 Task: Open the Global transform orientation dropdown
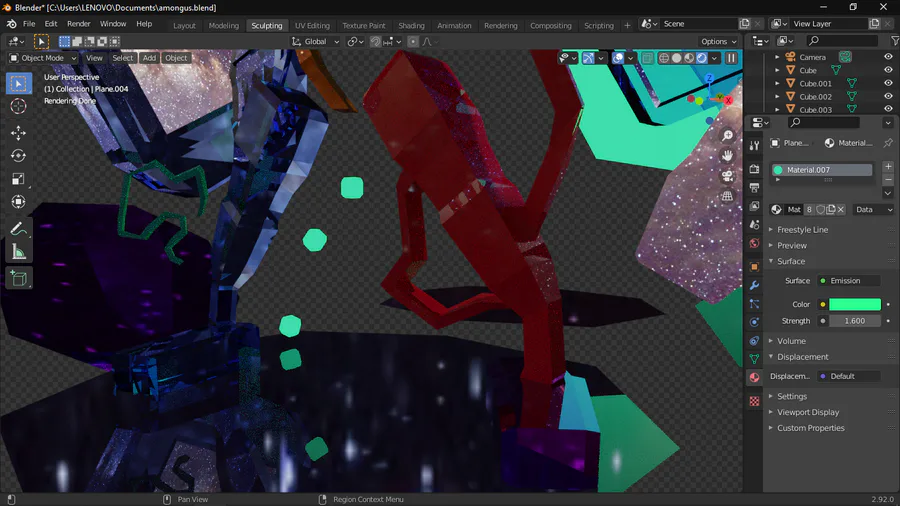pos(315,41)
